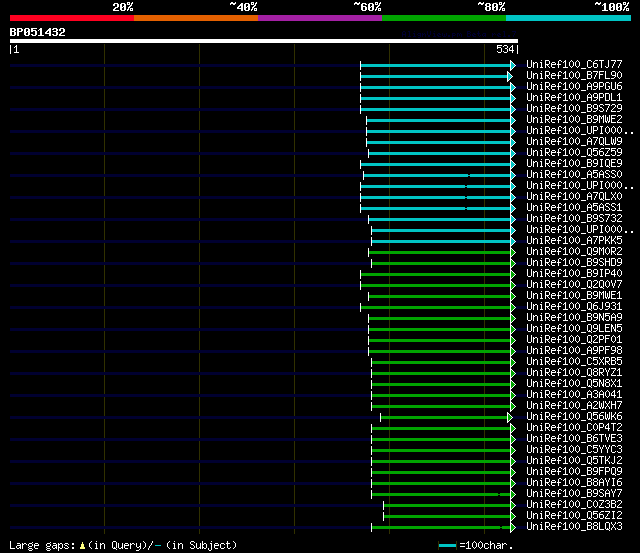
Task: Click the UniRef100_Q56Z59 subject name
Action: 574,153
